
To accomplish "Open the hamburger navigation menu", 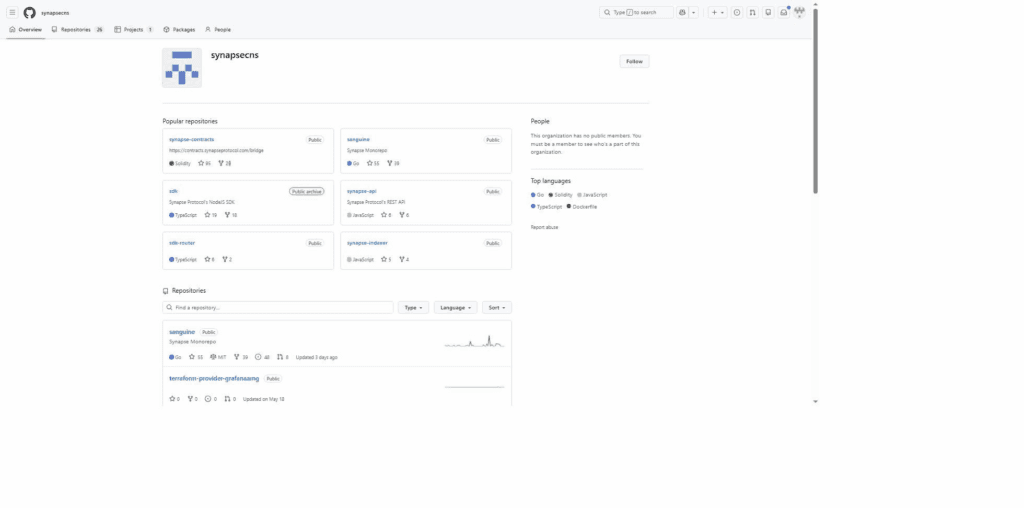I will [x=12, y=12].
